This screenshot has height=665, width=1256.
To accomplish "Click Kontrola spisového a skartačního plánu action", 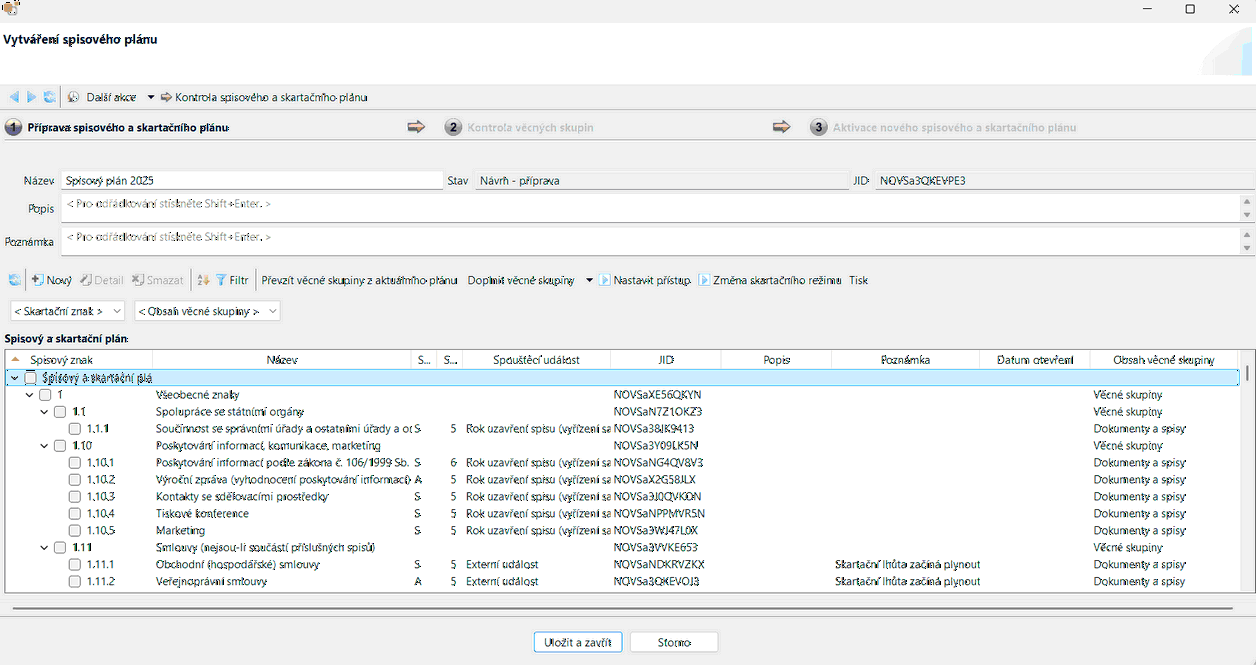I will 270,97.
